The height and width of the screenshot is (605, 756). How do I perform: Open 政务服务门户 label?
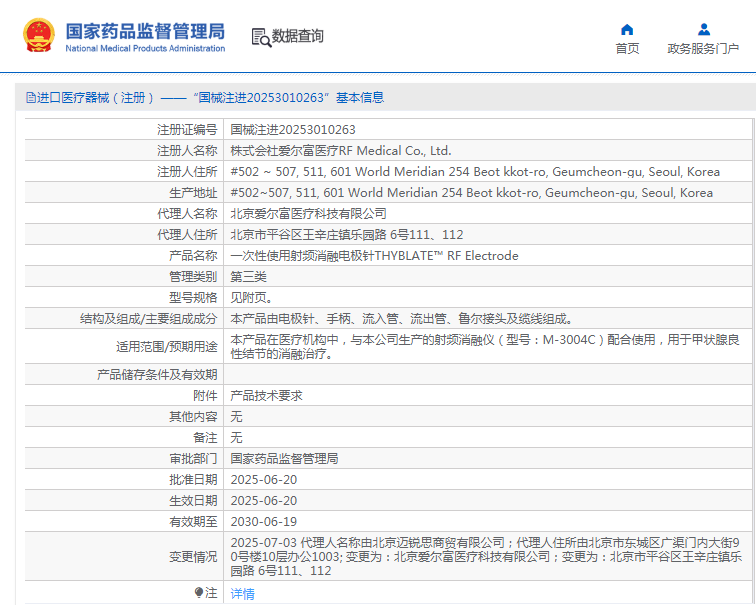click(703, 49)
